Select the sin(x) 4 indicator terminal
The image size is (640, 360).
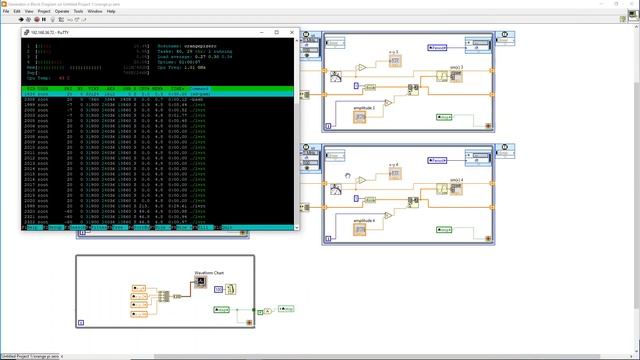[456, 189]
